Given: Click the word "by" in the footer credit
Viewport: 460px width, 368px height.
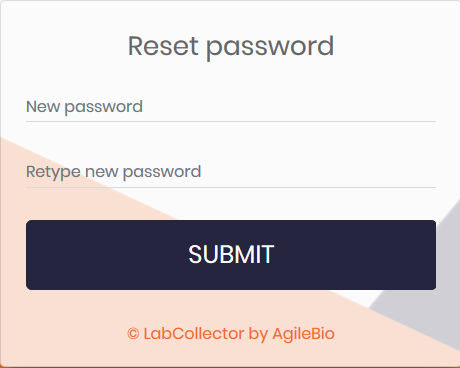Looking at the screenshot, I should (258, 334).
